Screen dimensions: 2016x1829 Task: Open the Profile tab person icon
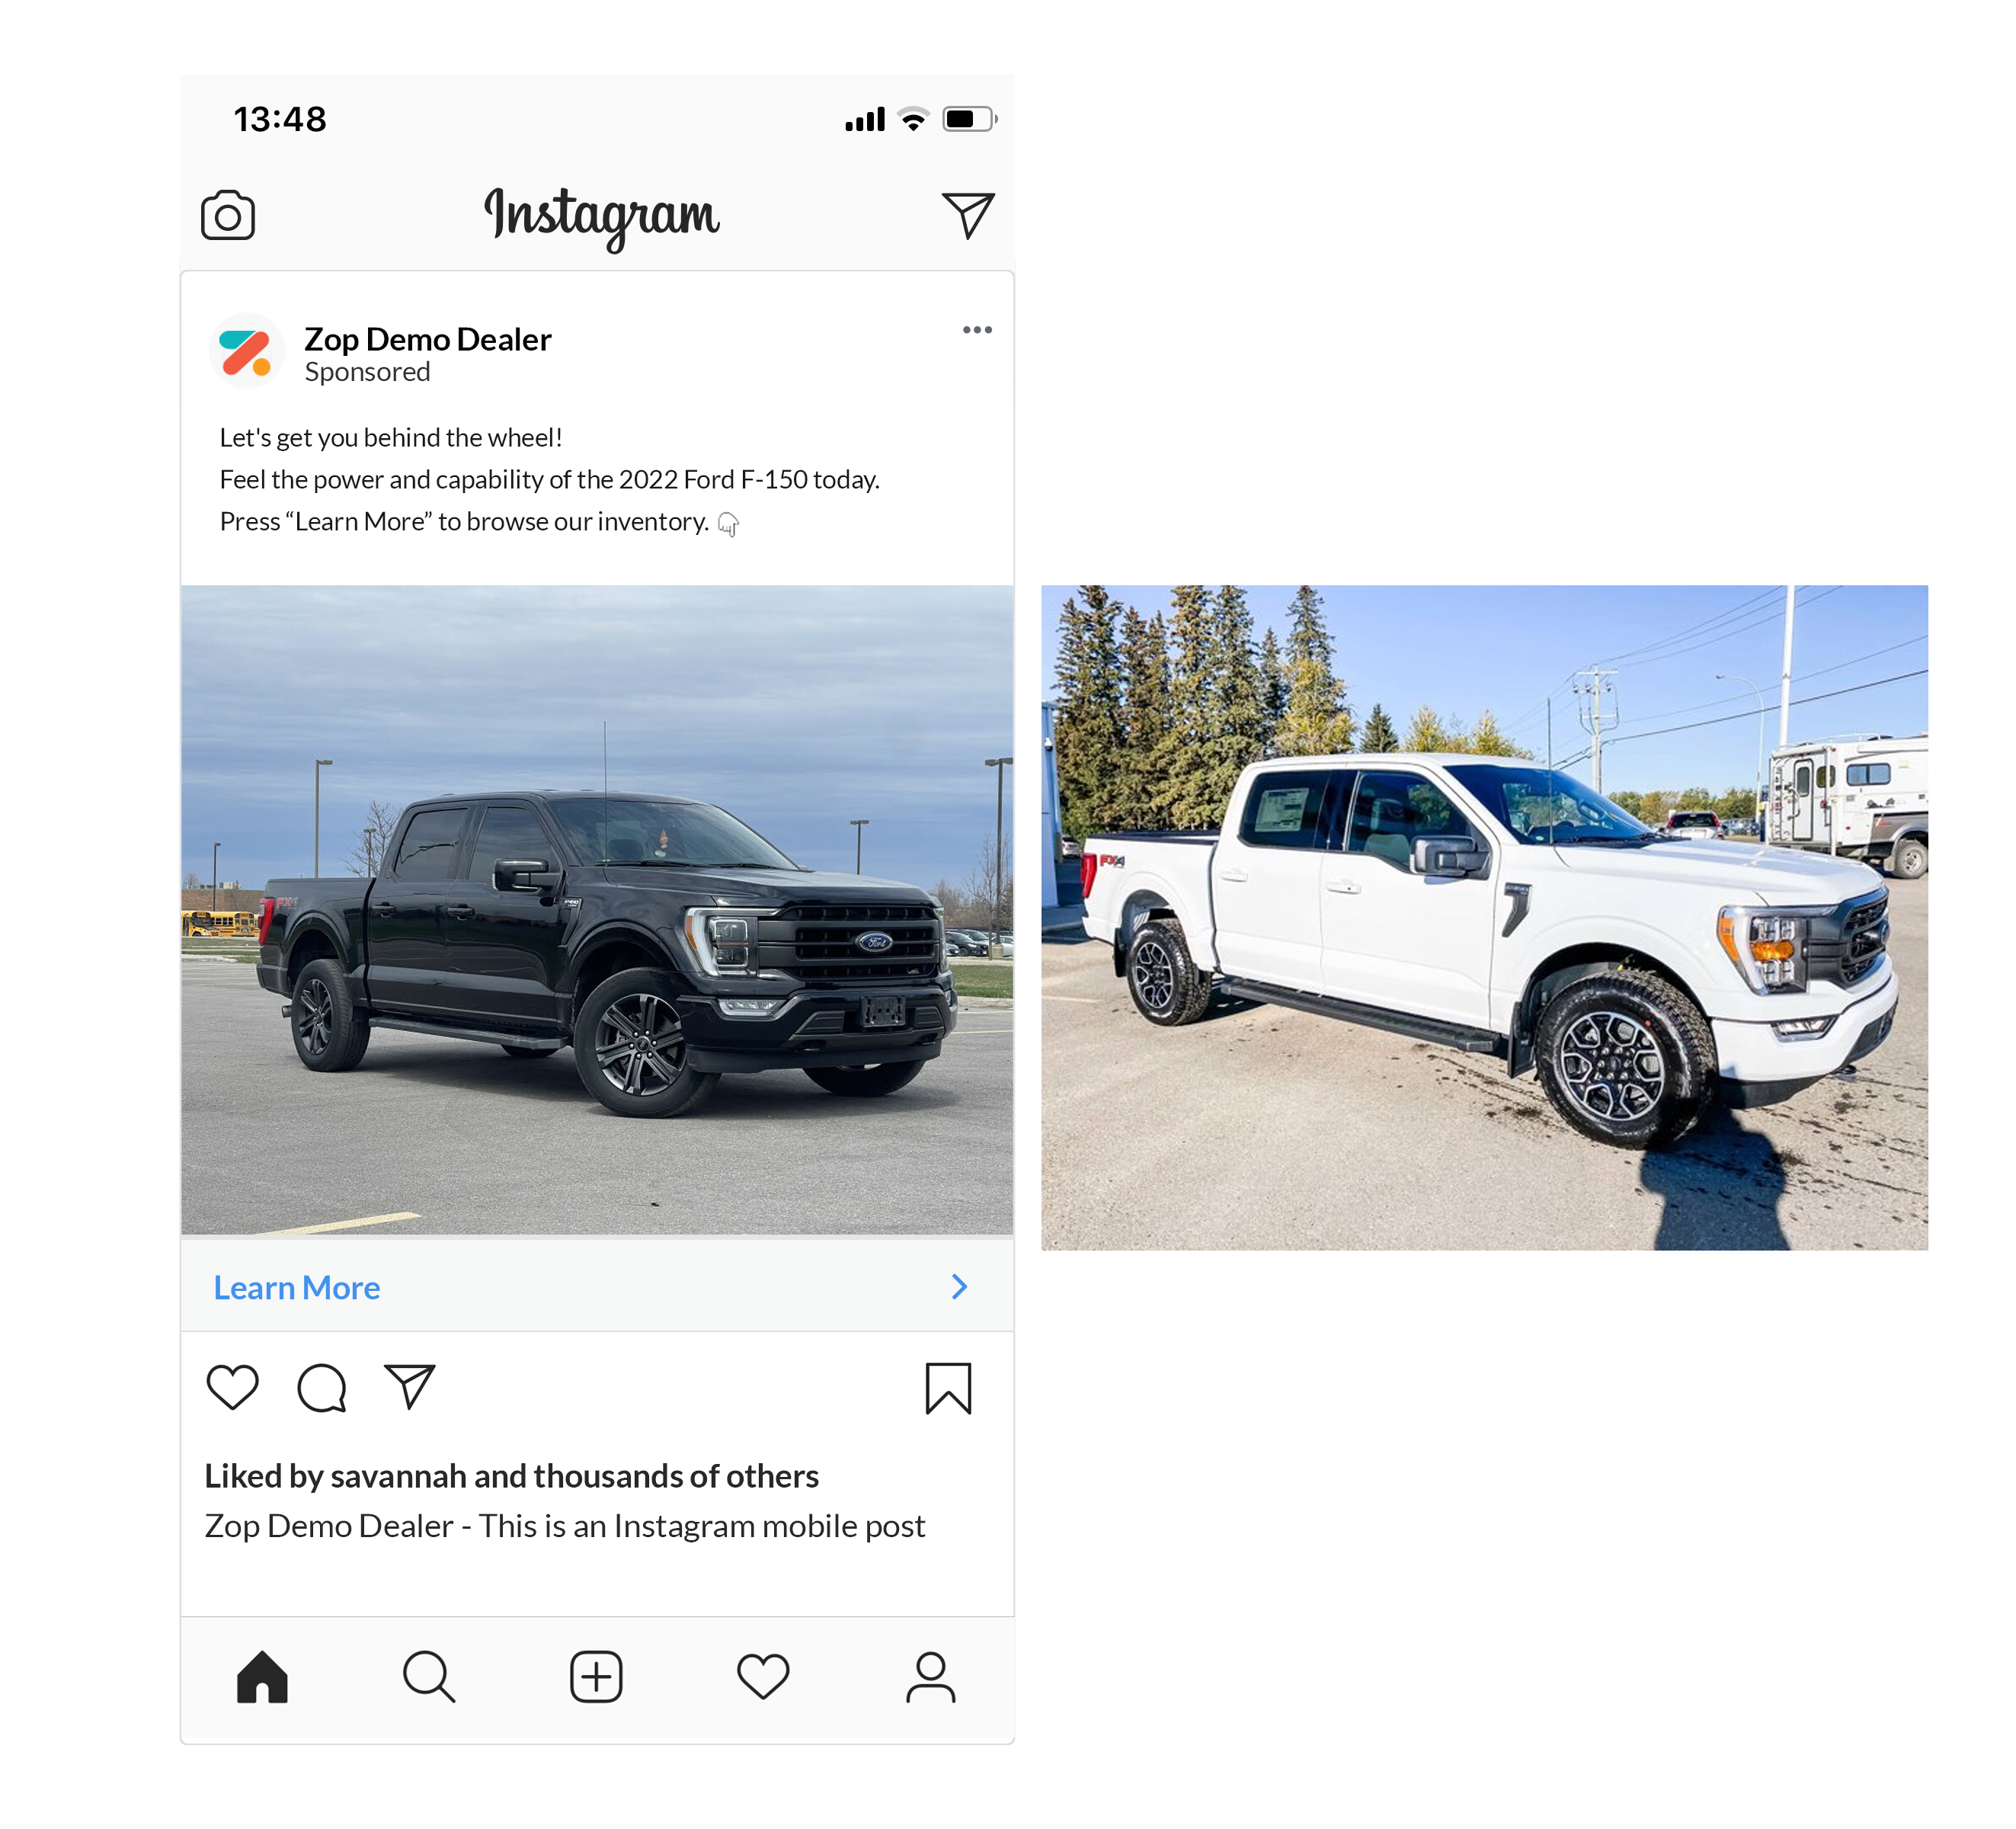tap(931, 1677)
